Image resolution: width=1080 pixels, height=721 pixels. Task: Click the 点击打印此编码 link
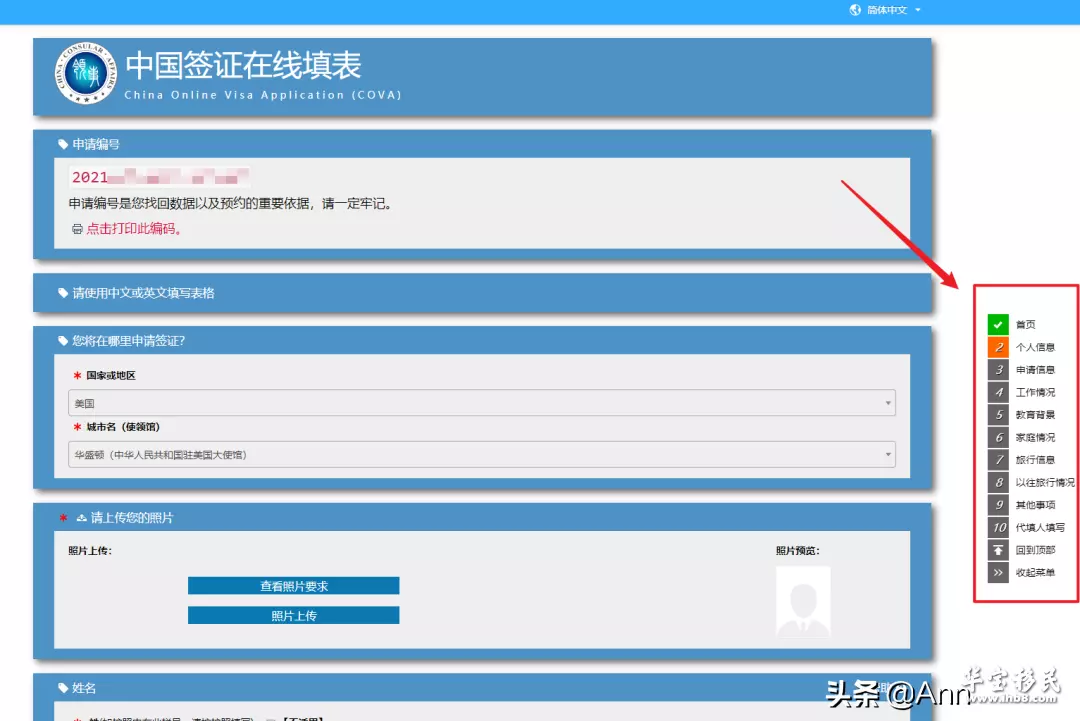[x=134, y=229]
